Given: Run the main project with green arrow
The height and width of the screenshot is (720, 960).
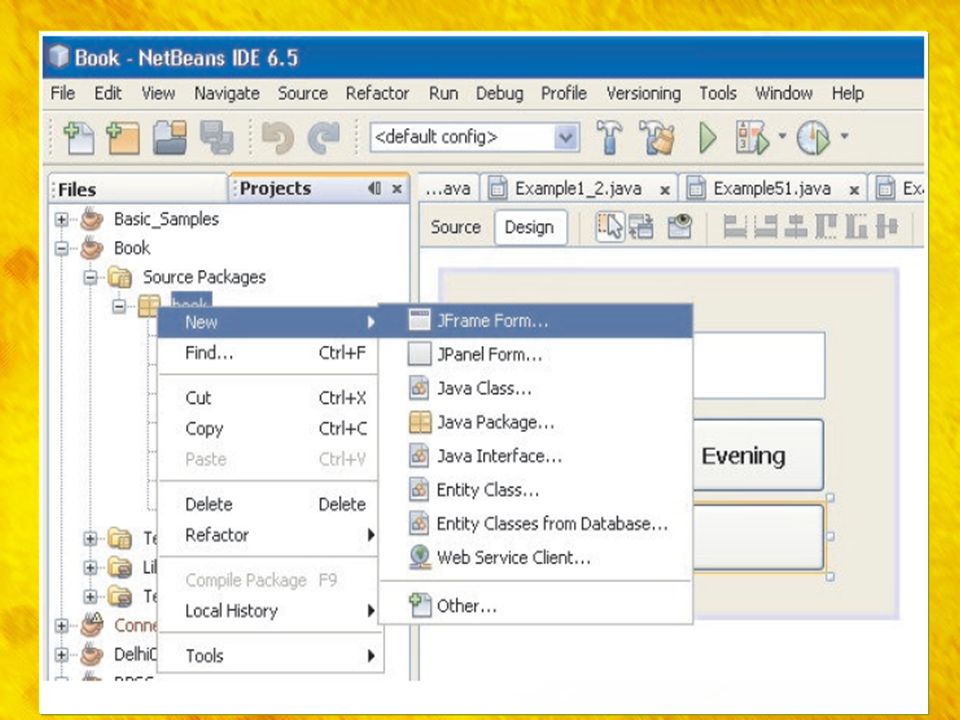Looking at the screenshot, I should 708,137.
